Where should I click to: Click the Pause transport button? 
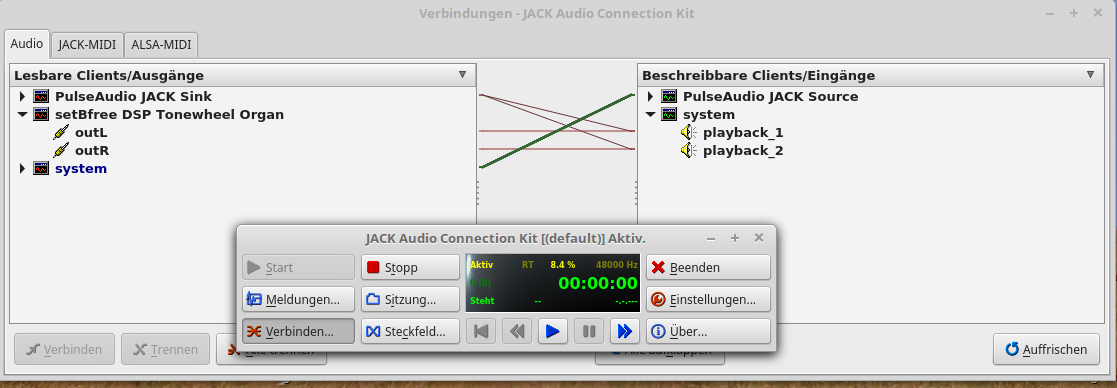click(x=589, y=331)
